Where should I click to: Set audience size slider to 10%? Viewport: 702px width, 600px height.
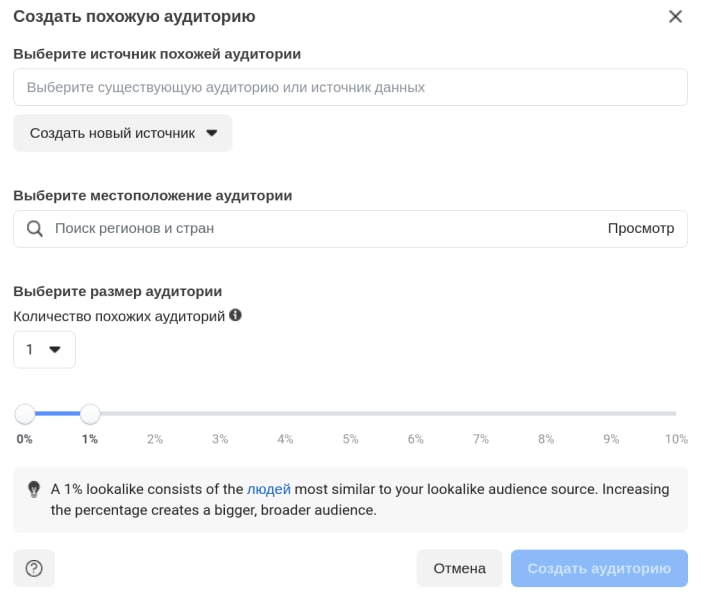click(675, 413)
